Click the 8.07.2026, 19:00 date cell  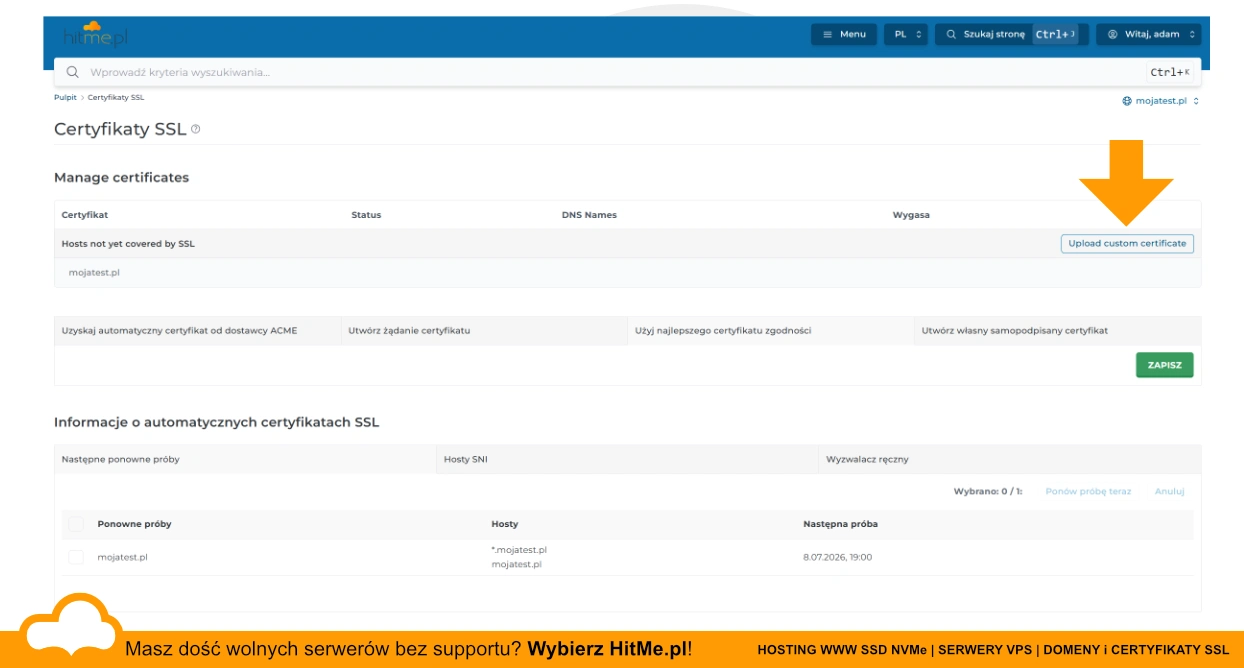(x=837, y=557)
